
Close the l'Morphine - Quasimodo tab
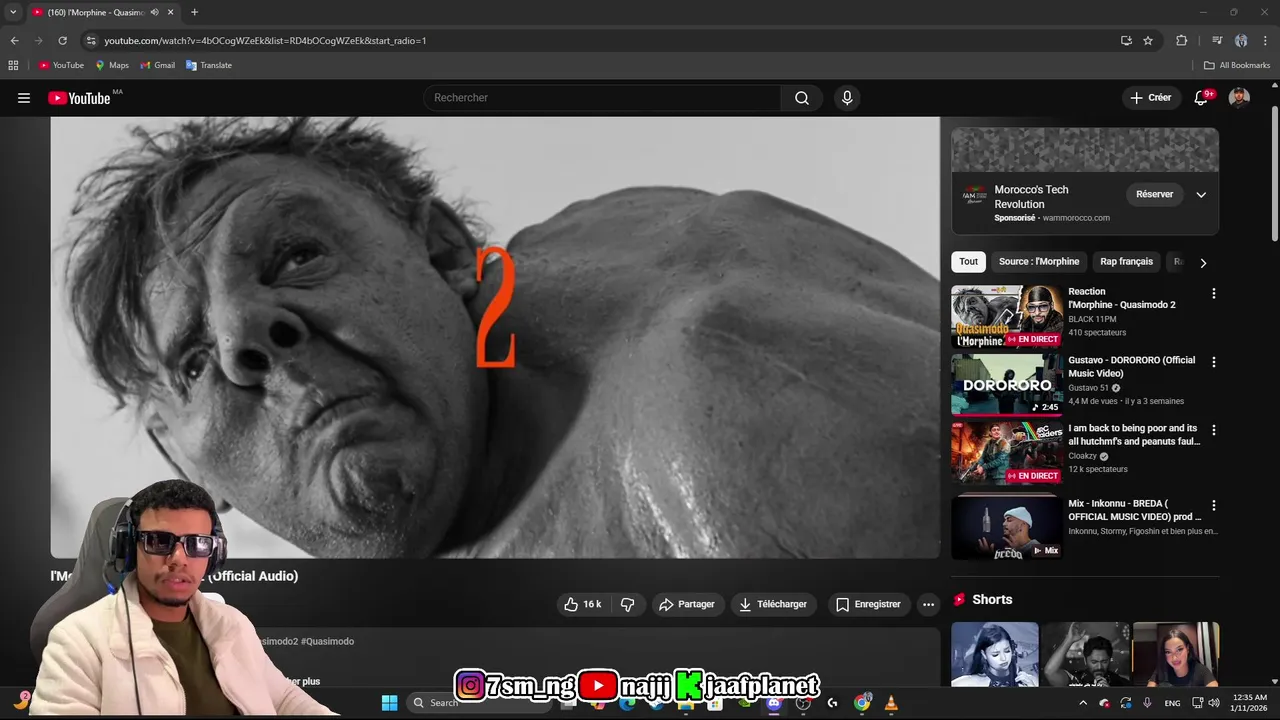[170, 12]
